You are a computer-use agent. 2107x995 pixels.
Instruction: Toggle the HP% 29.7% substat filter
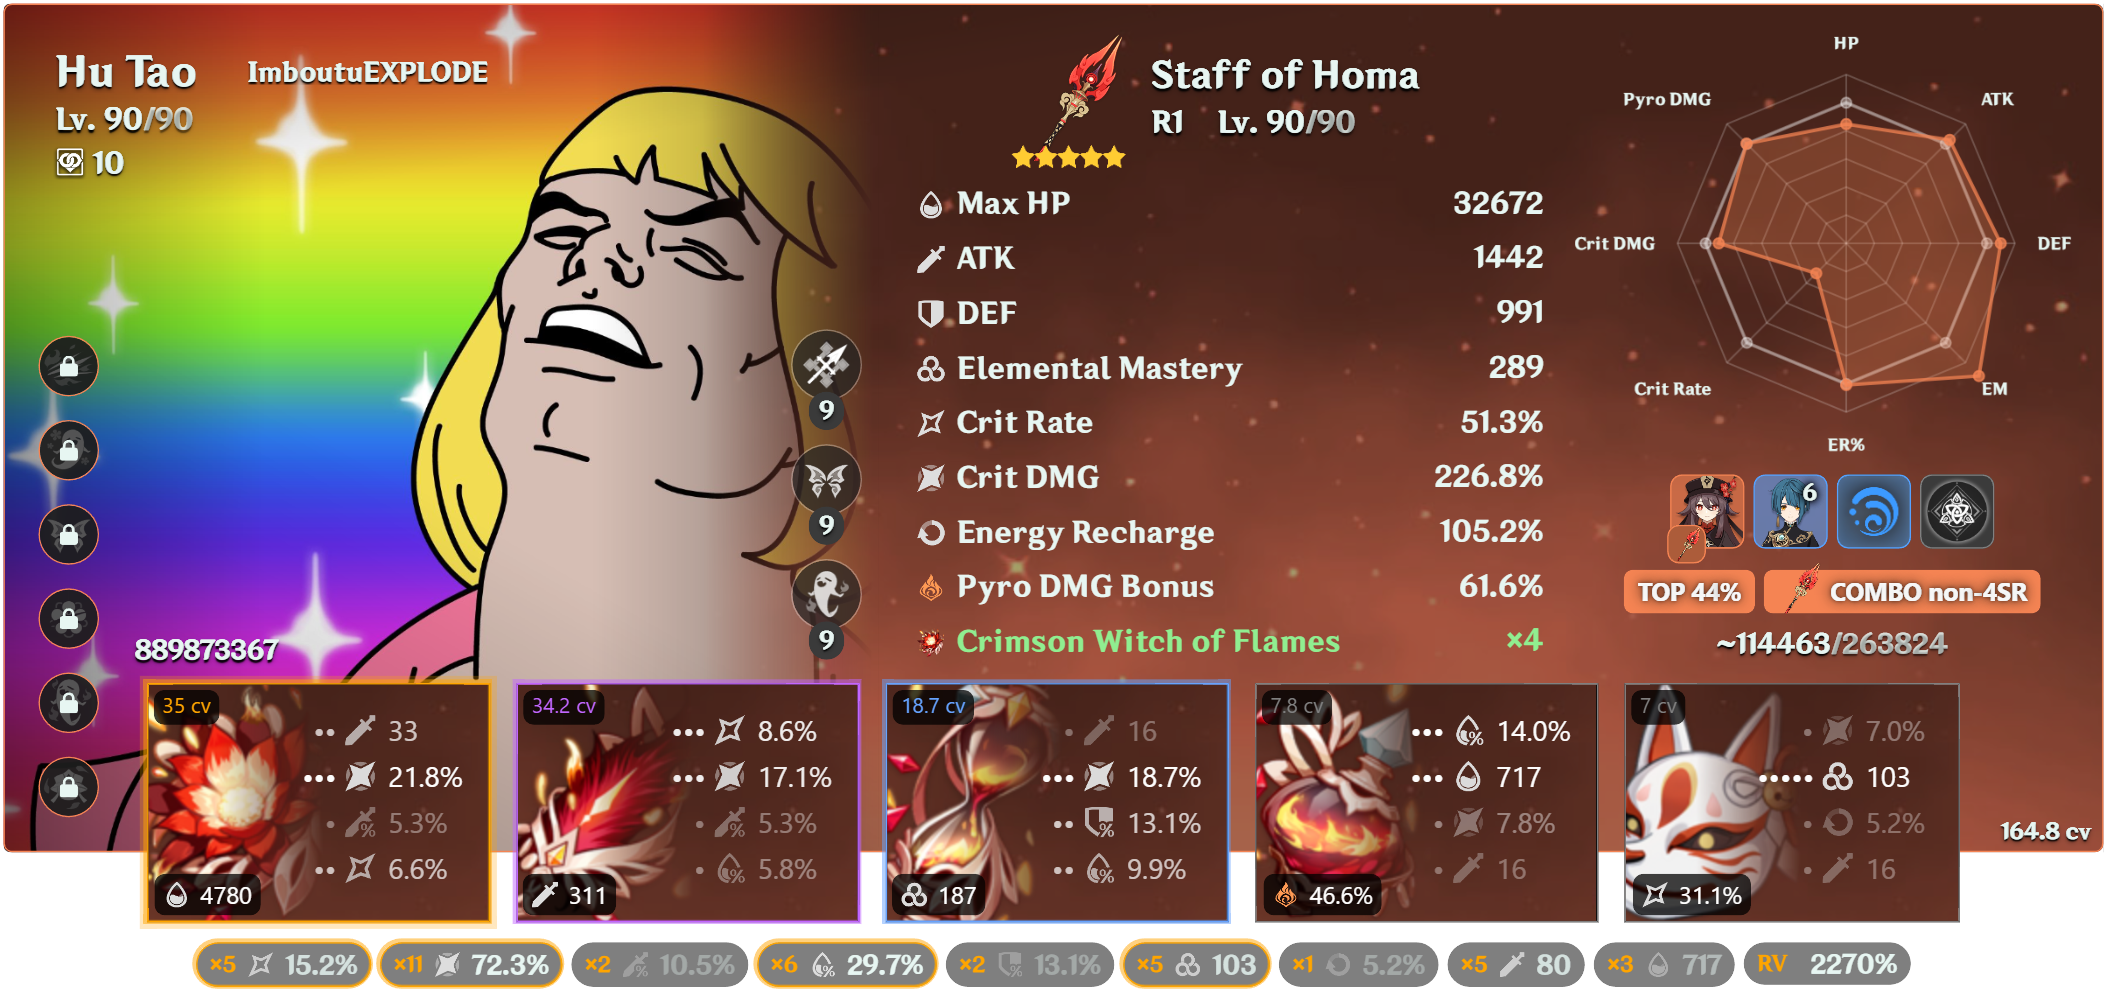[846, 964]
